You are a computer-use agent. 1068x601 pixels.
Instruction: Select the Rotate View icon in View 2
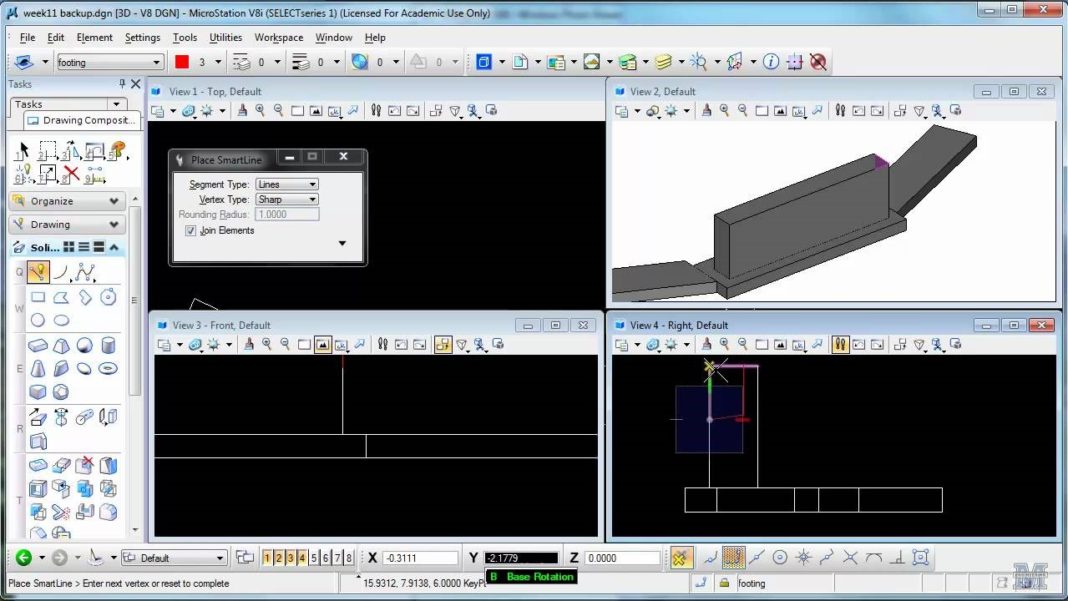click(797, 112)
